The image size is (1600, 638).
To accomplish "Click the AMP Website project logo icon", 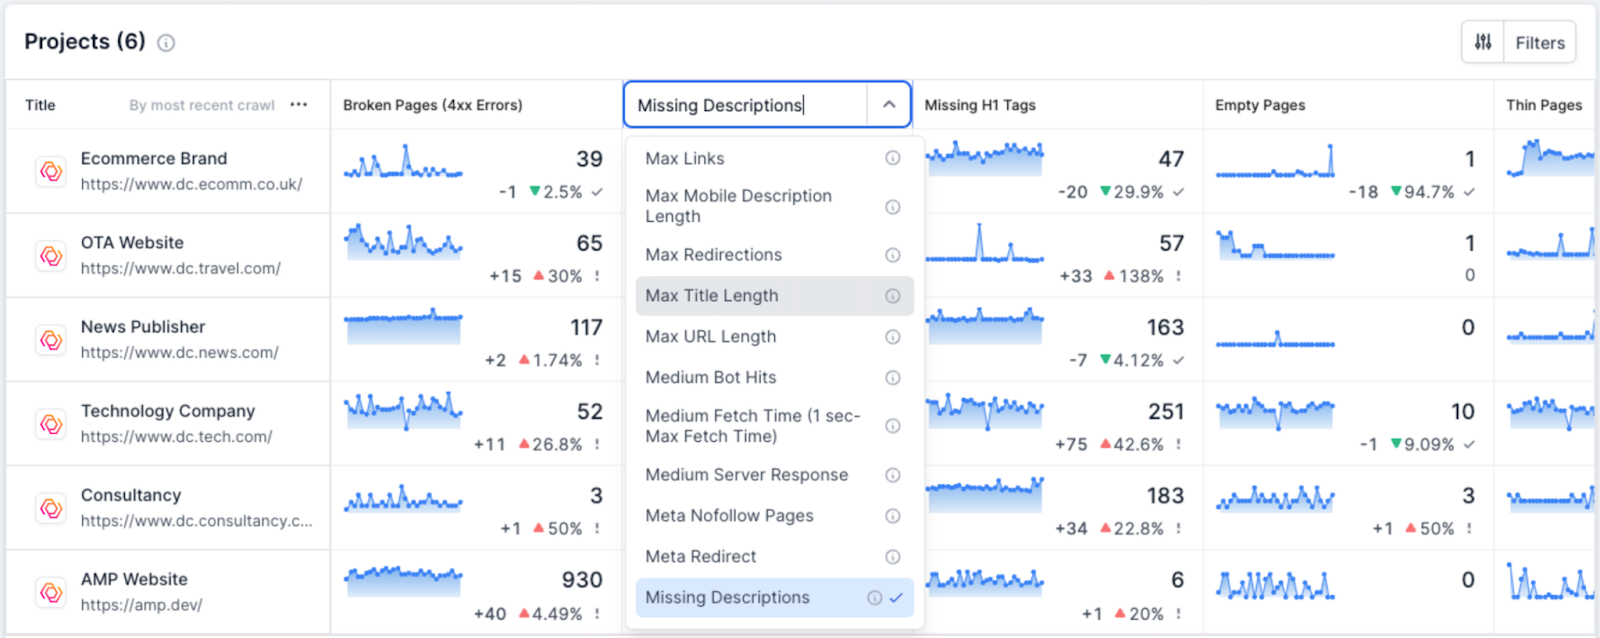I will 51,592.
